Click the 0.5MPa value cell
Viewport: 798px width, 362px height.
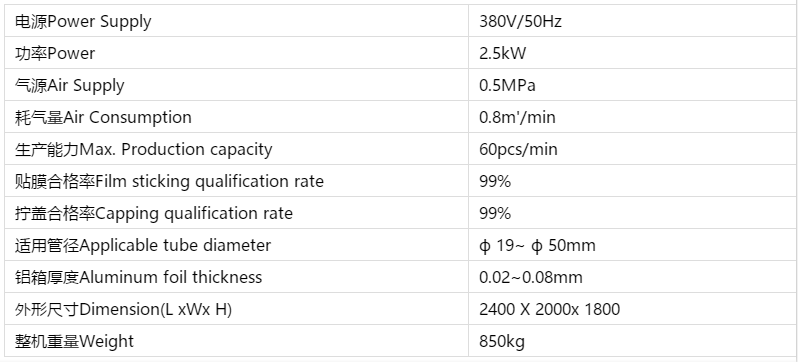pyautogui.click(x=633, y=85)
